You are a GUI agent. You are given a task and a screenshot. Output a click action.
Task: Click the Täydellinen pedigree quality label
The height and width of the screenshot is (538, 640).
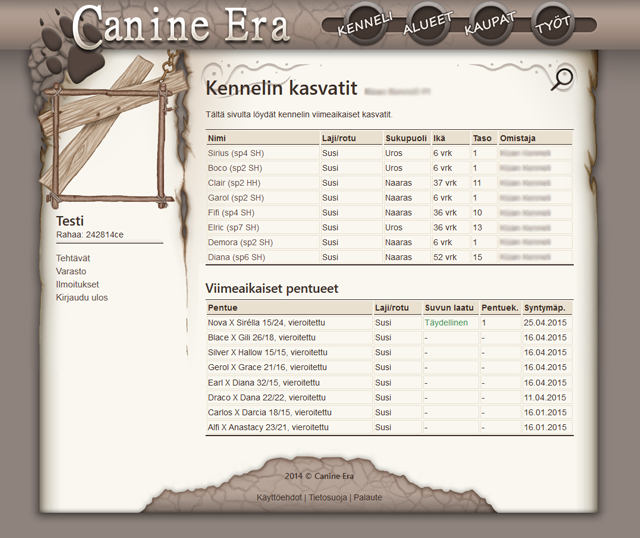pos(446,323)
